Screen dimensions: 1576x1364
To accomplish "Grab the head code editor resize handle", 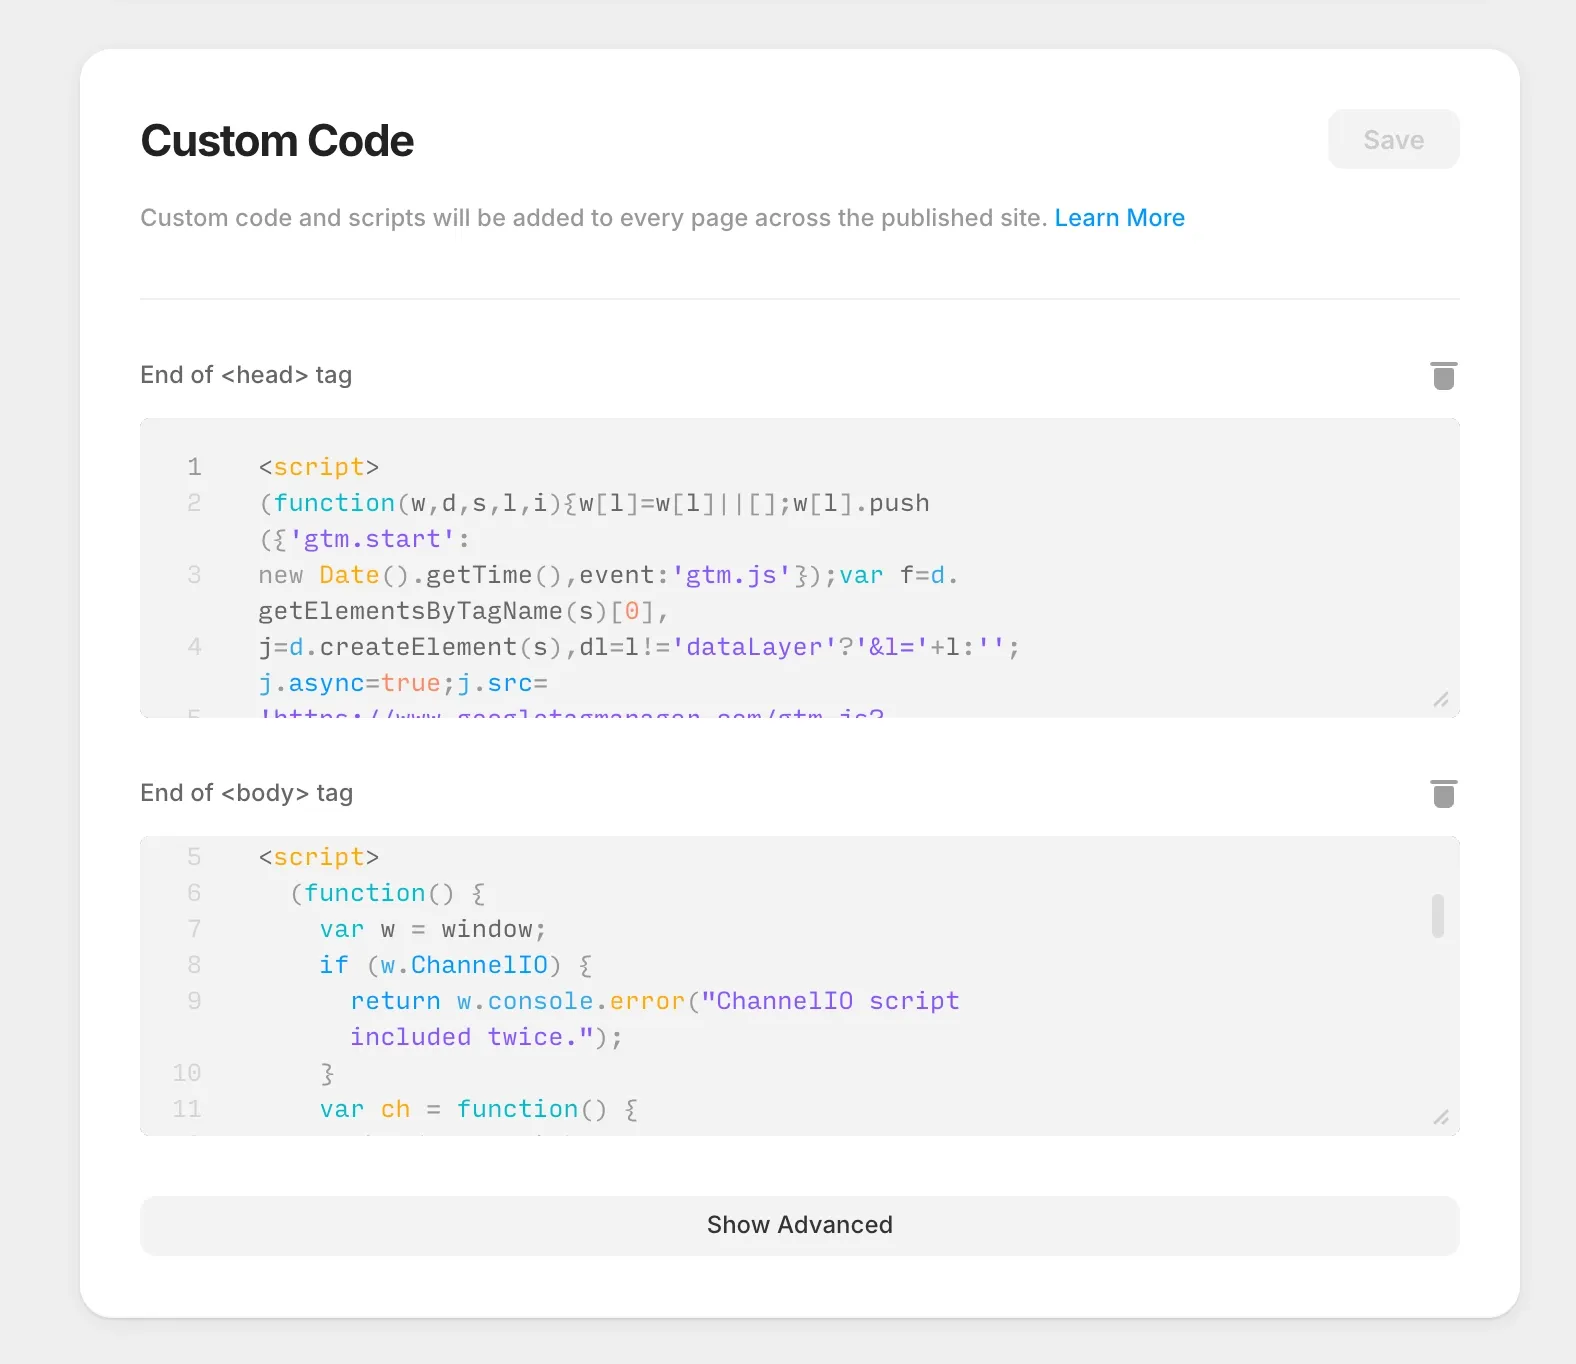I will (x=1440, y=700).
